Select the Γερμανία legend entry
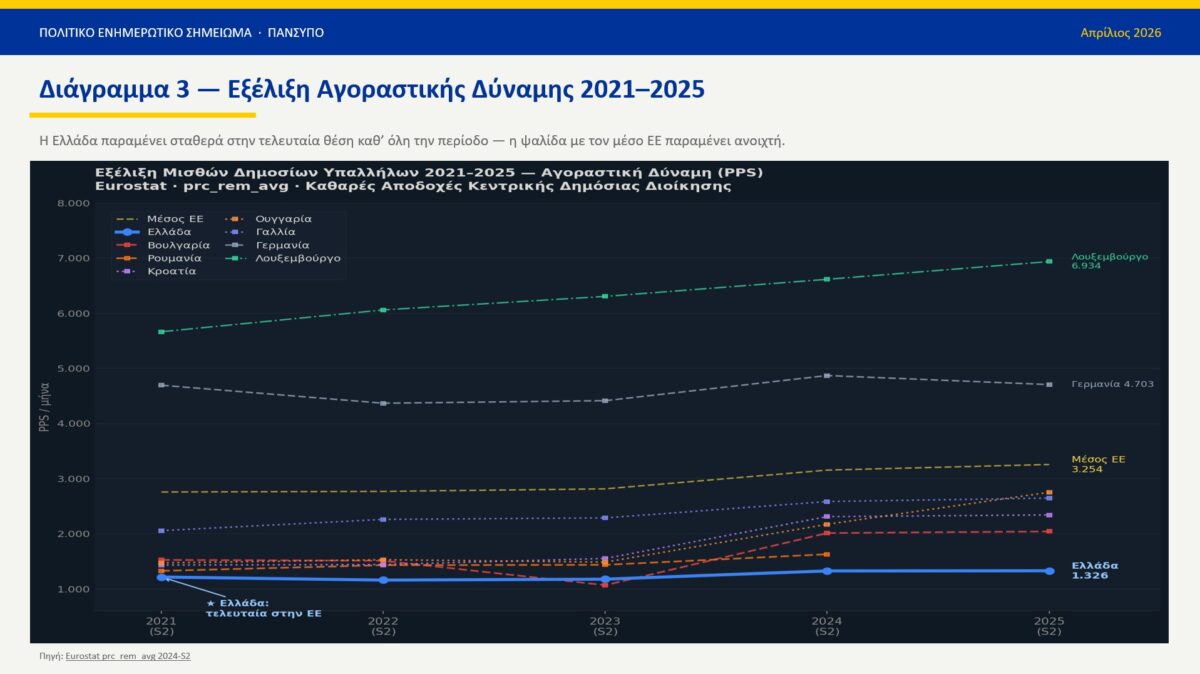 click(282, 245)
